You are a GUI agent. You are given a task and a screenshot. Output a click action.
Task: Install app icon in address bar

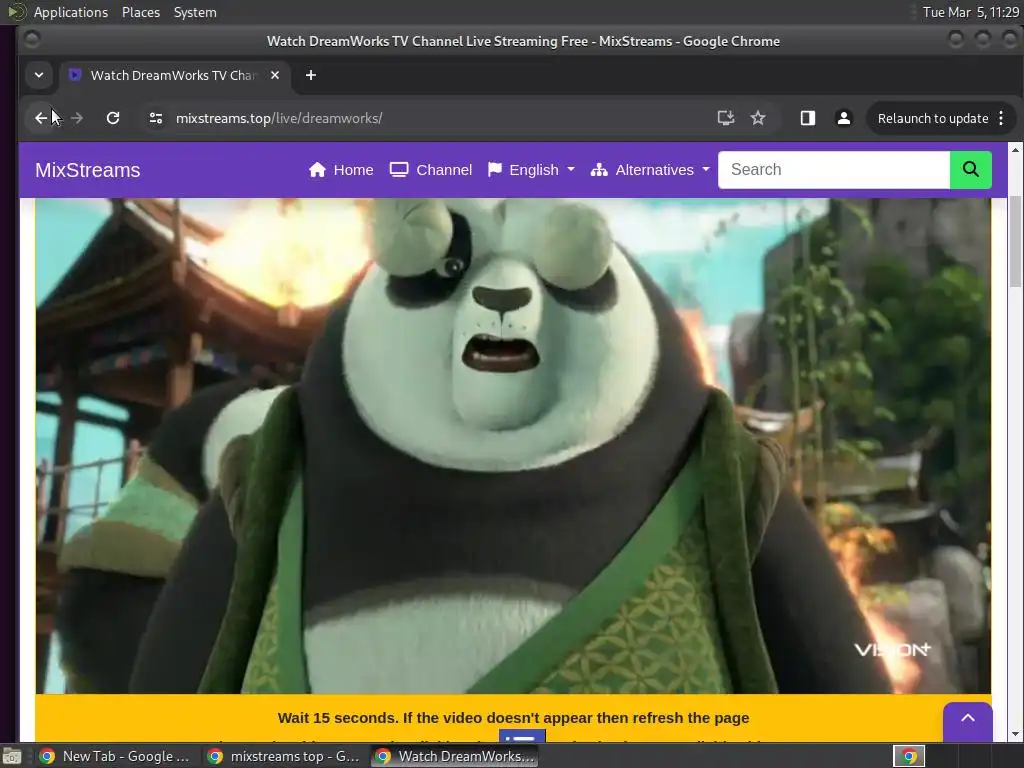(x=726, y=118)
